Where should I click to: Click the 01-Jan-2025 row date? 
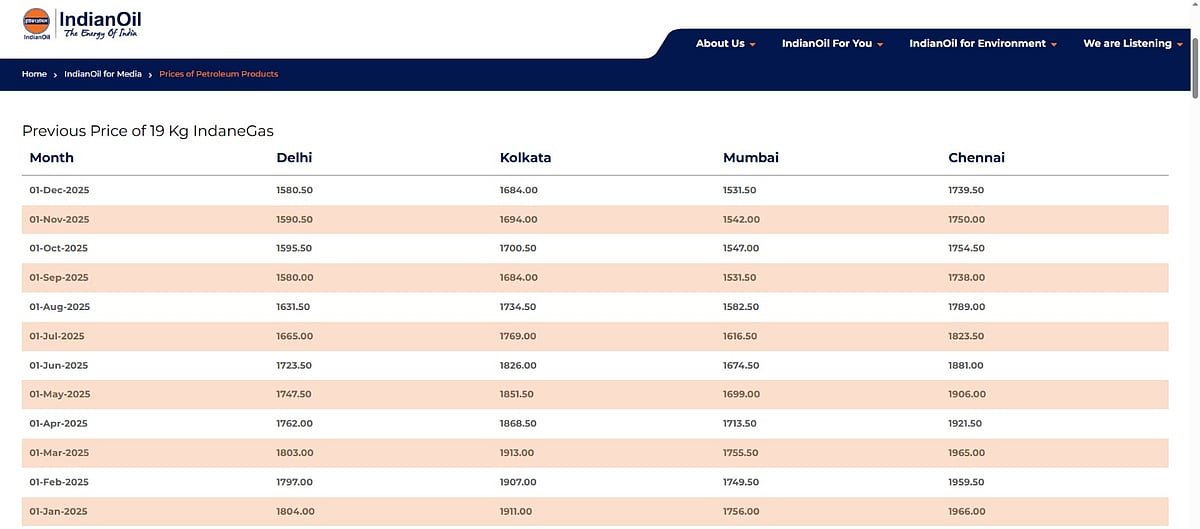(59, 511)
